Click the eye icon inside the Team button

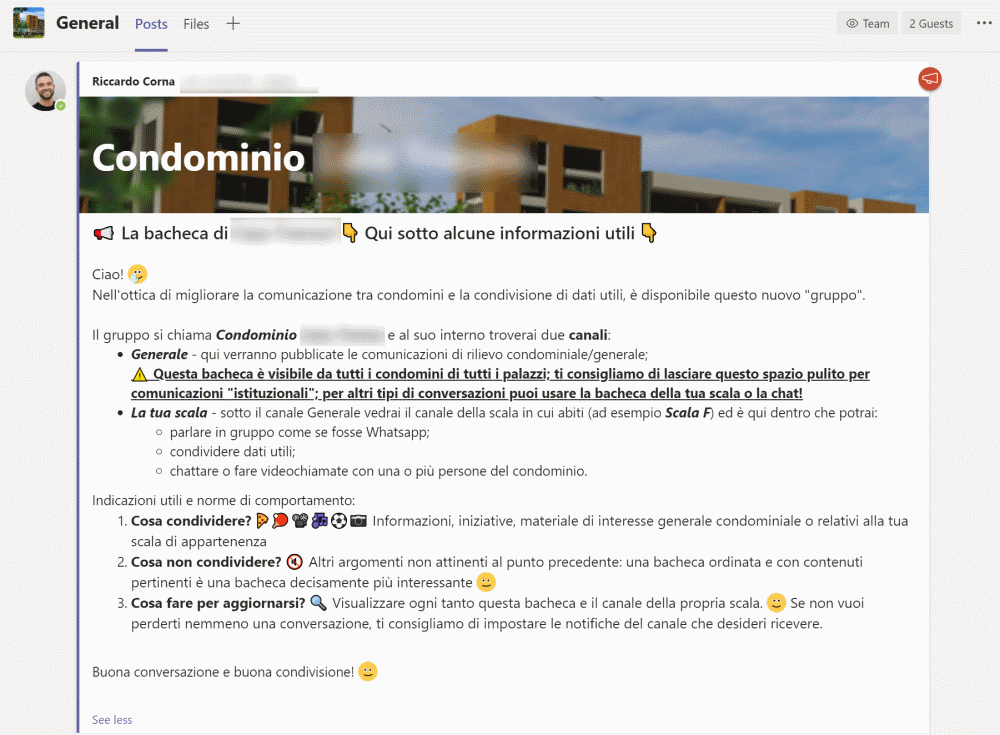852,24
